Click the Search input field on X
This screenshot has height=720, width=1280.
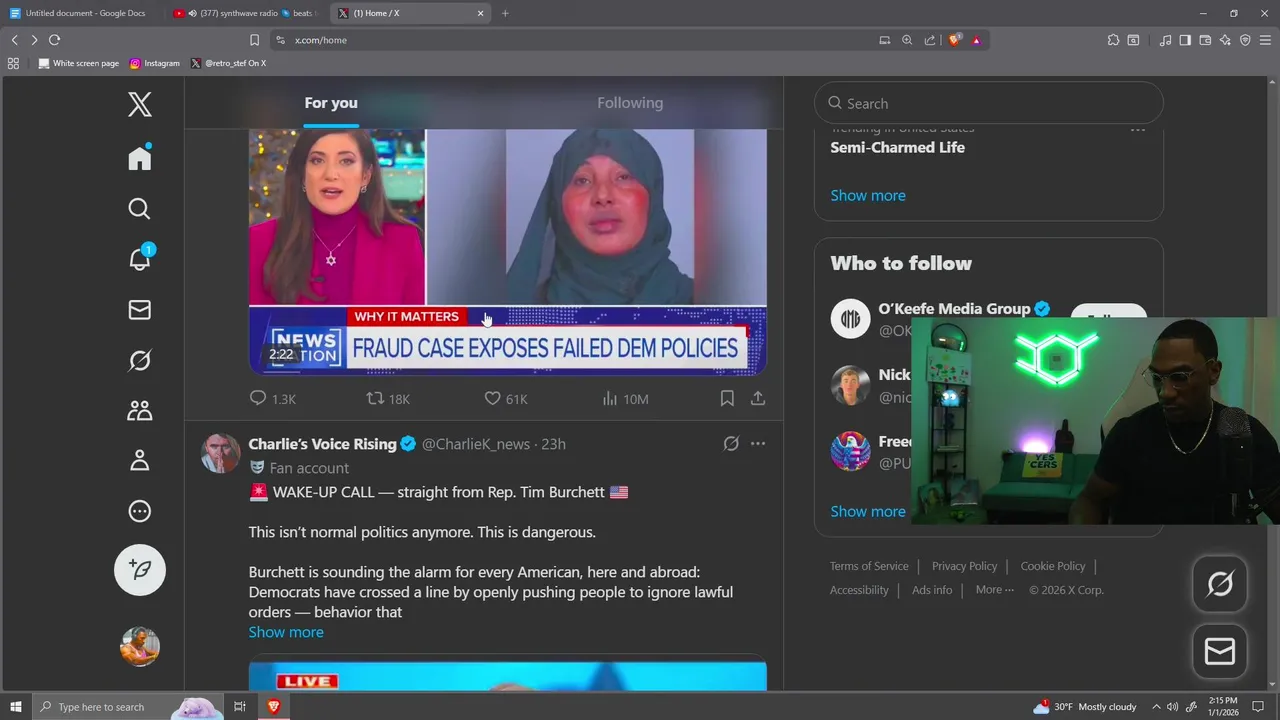pos(989,103)
